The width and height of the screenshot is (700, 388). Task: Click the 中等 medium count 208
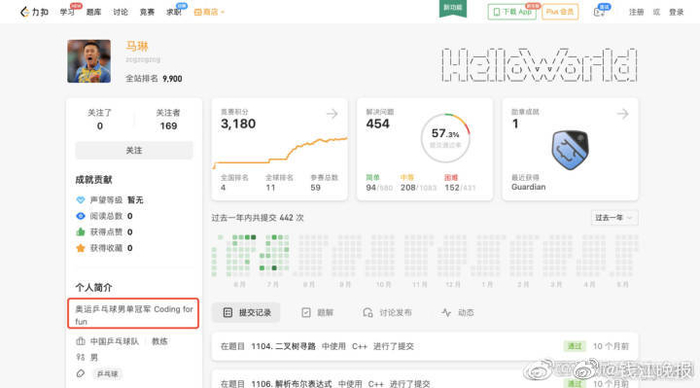point(408,188)
